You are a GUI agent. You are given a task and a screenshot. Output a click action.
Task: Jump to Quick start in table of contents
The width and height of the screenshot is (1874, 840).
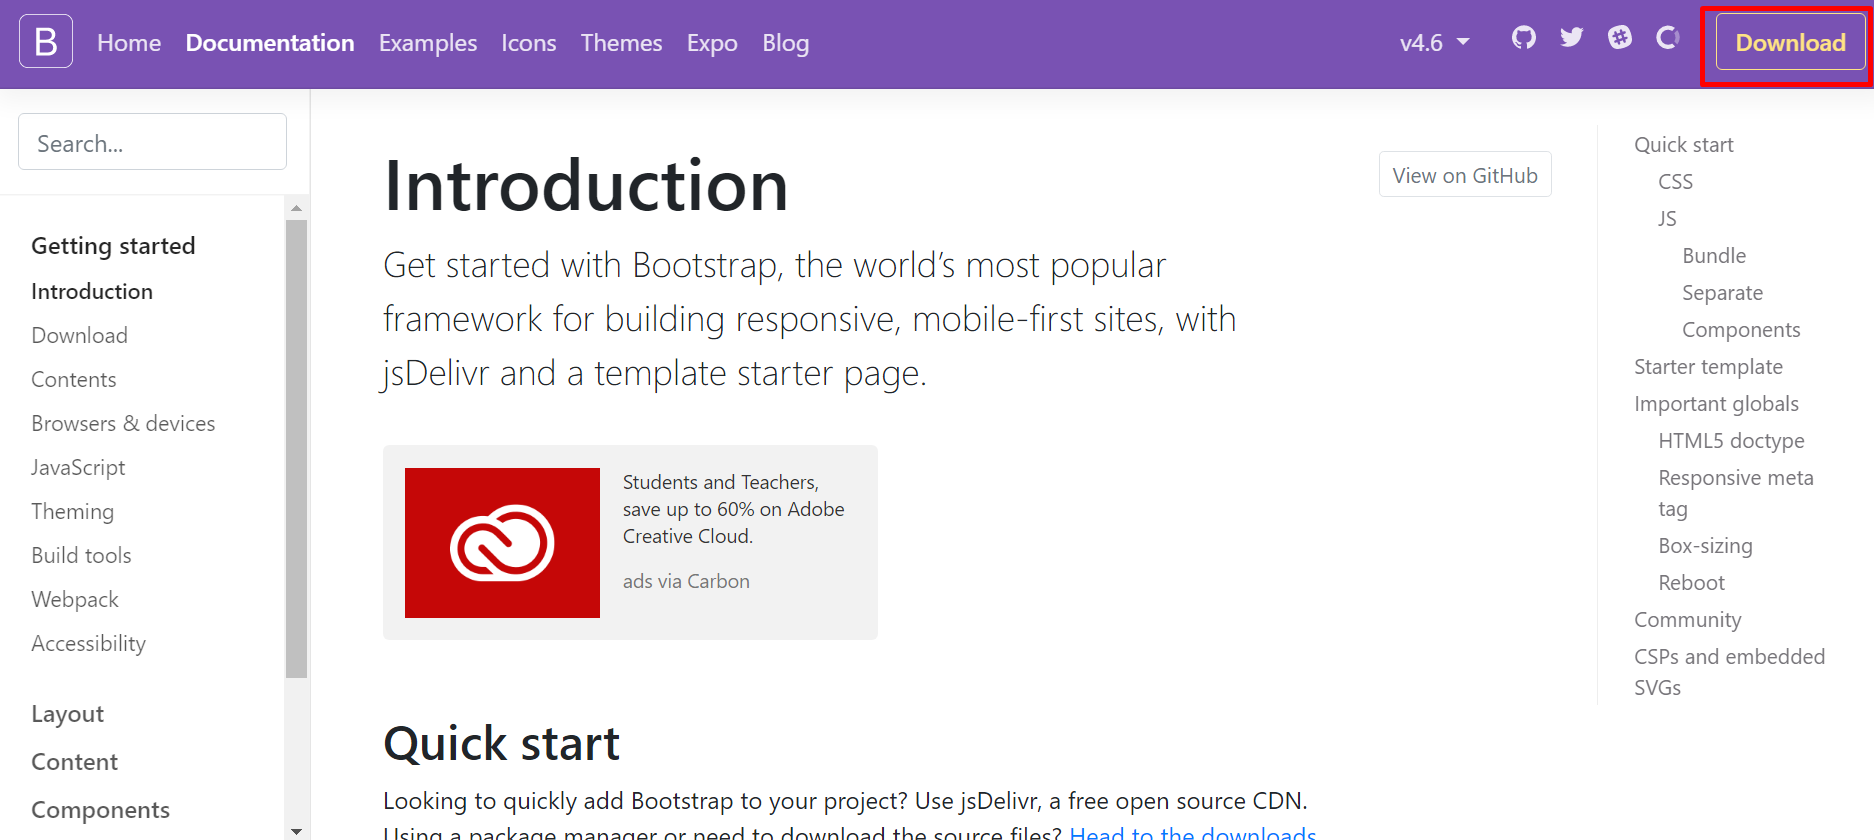click(x=1684, y=145)
